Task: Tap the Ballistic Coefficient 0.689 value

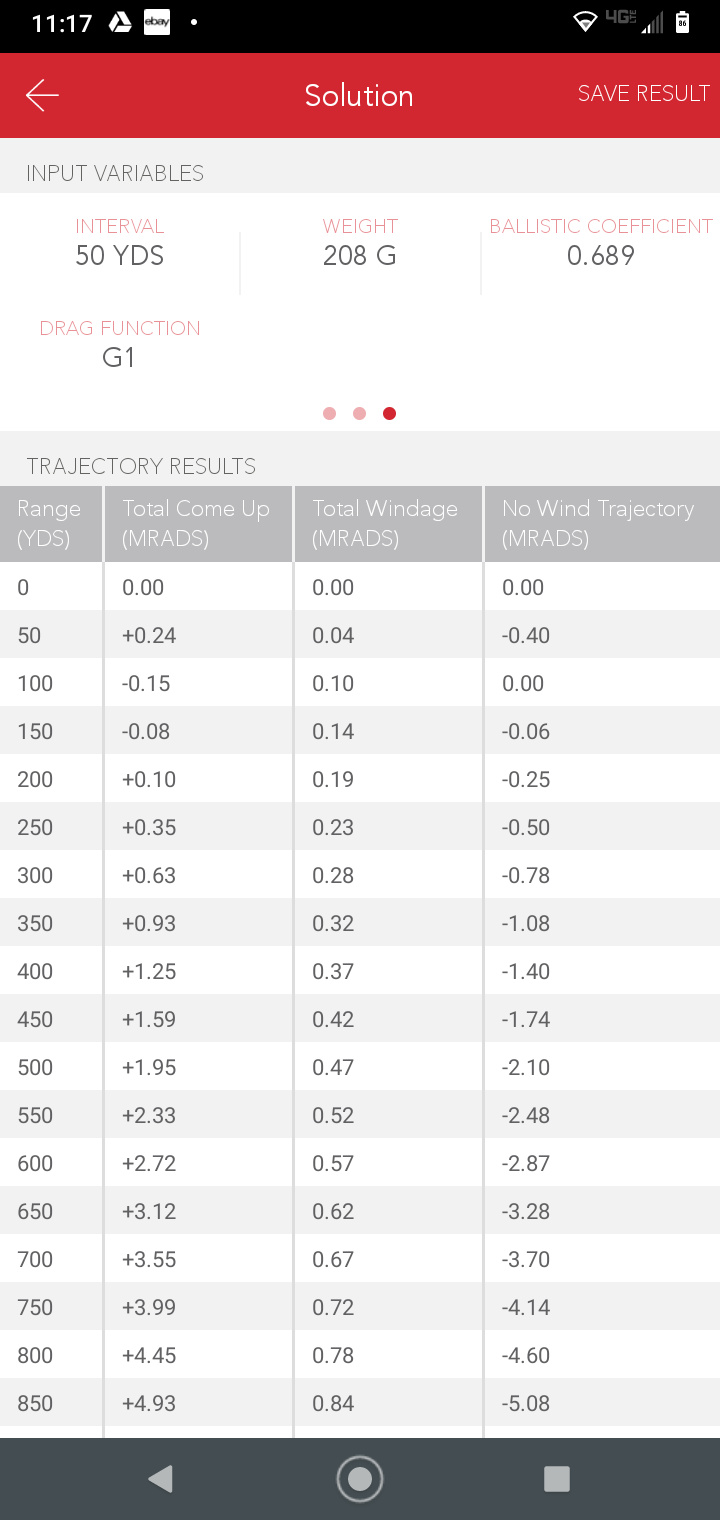Action: click(x=600, y=256)
